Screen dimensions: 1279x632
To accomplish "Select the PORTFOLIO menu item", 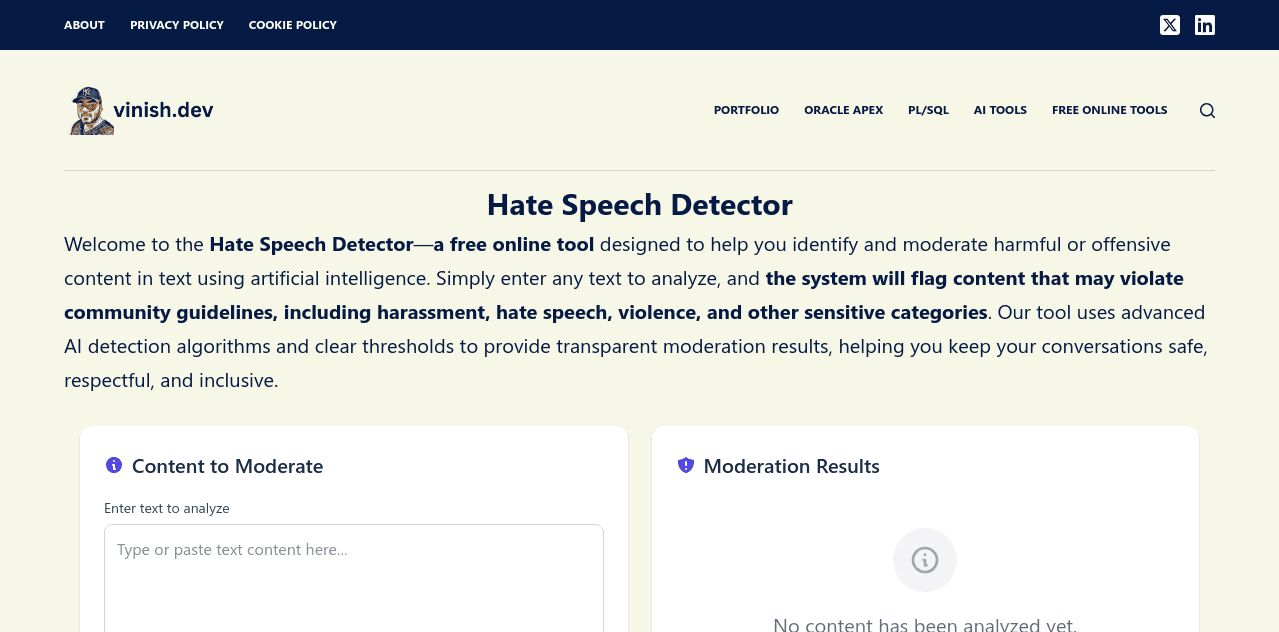I will point(746,110).
